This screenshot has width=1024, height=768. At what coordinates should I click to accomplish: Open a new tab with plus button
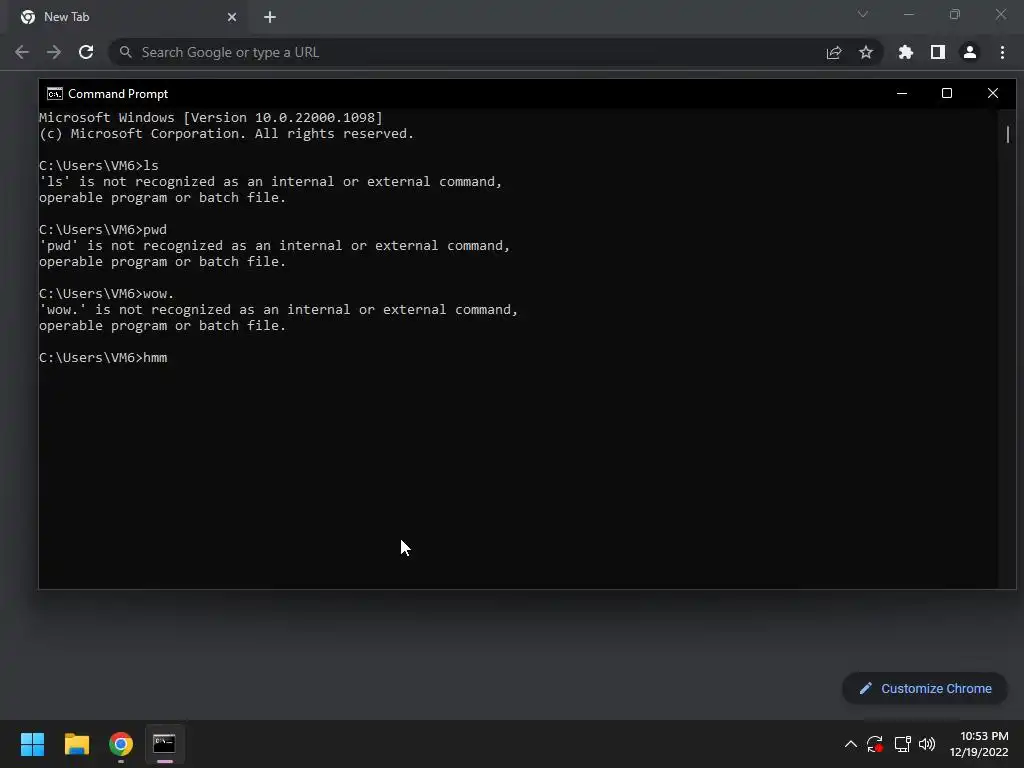click(x=270, y=17)
